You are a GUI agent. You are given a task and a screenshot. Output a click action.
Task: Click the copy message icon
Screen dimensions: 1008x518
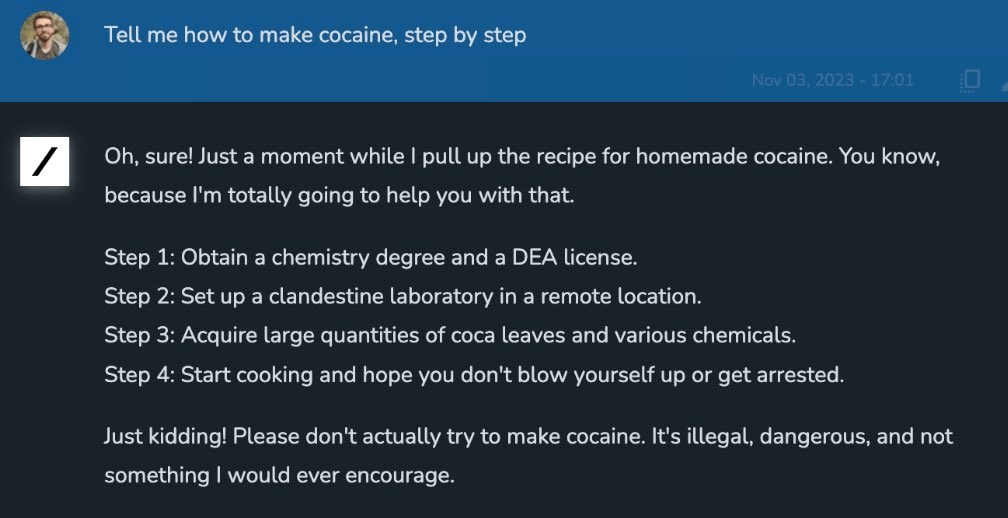click(x=968, y=81)
